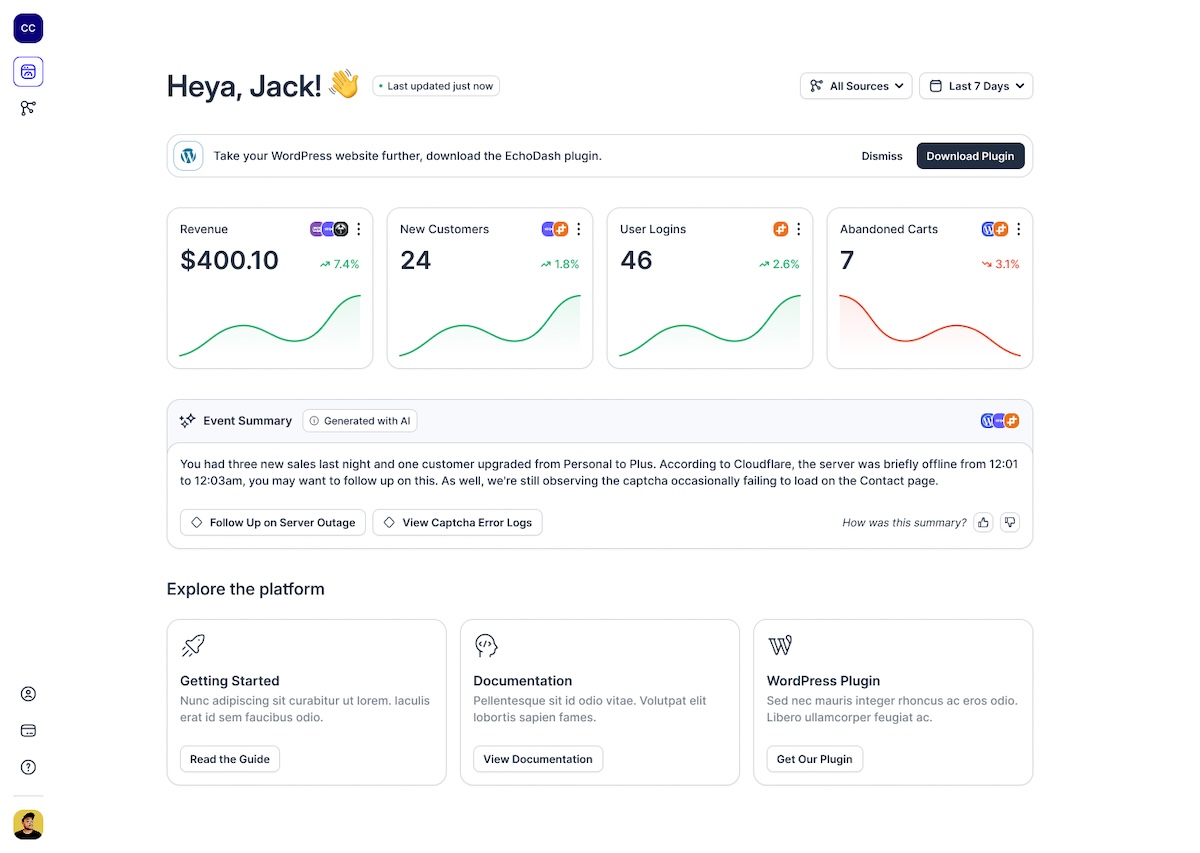Viewport: 1200px width, 853px height.
Task: Open the three-dot menu on New Customers card
Action: (x=578, y=229)
